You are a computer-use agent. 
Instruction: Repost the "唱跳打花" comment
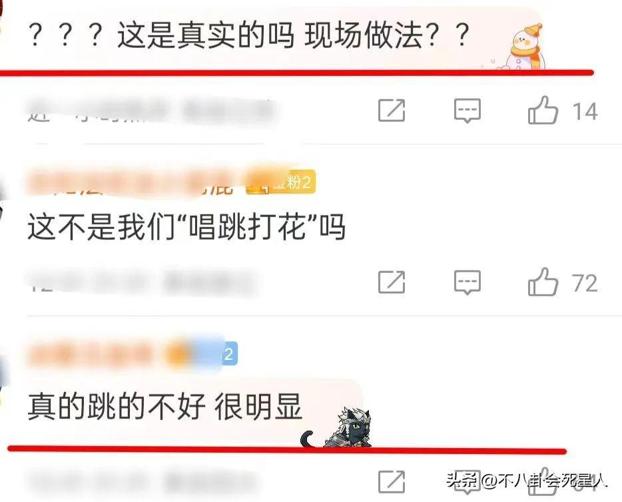392,282
